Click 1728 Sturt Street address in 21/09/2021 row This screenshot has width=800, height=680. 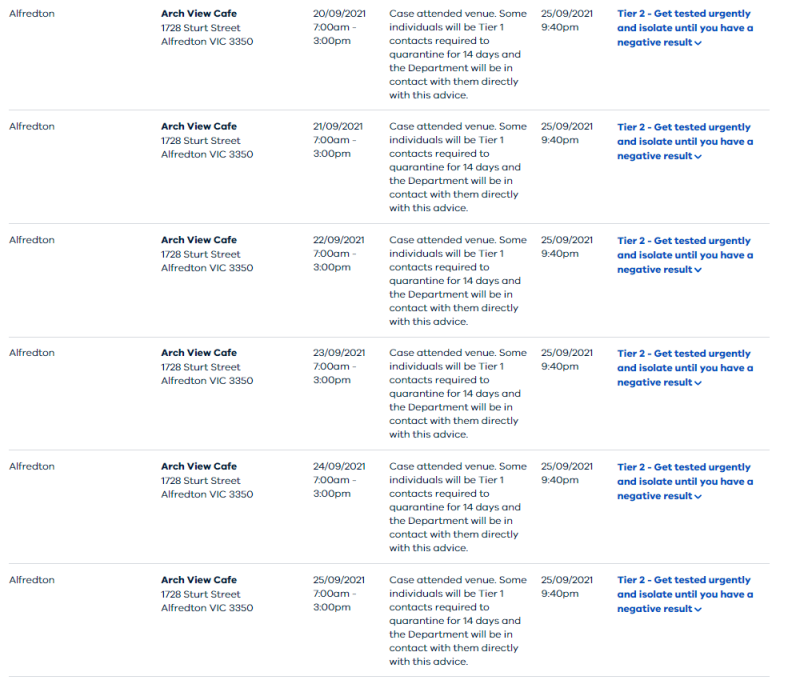pos(201,141)
